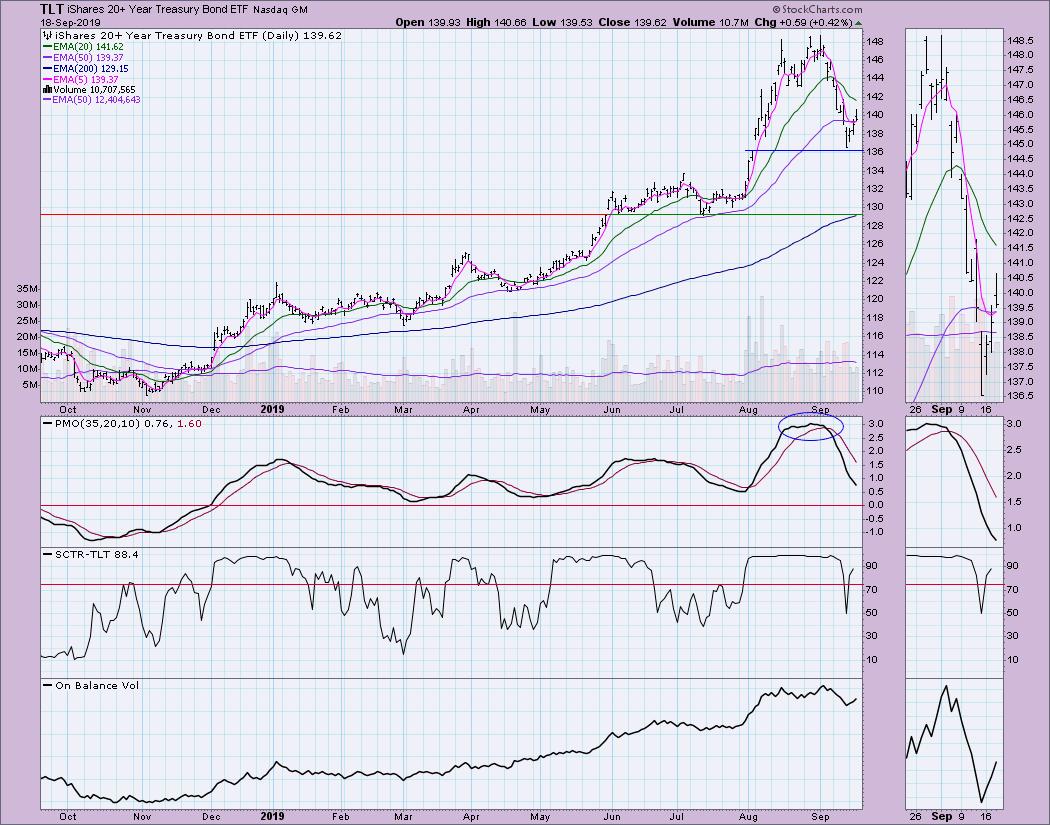The width and height of the screenshot is (1050, 825).
Task: Click the Chg +0.59 (+0.42%) value
Action: 804,22
